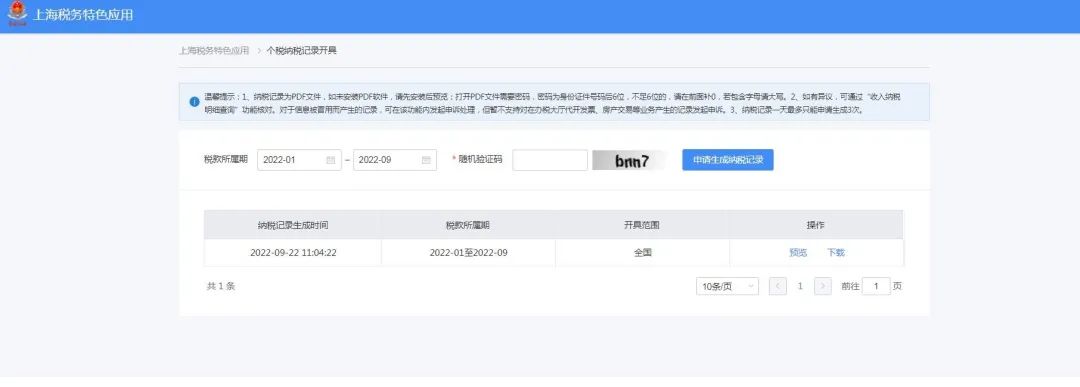Click the 前往 page number input

click(x=876, y=286)
